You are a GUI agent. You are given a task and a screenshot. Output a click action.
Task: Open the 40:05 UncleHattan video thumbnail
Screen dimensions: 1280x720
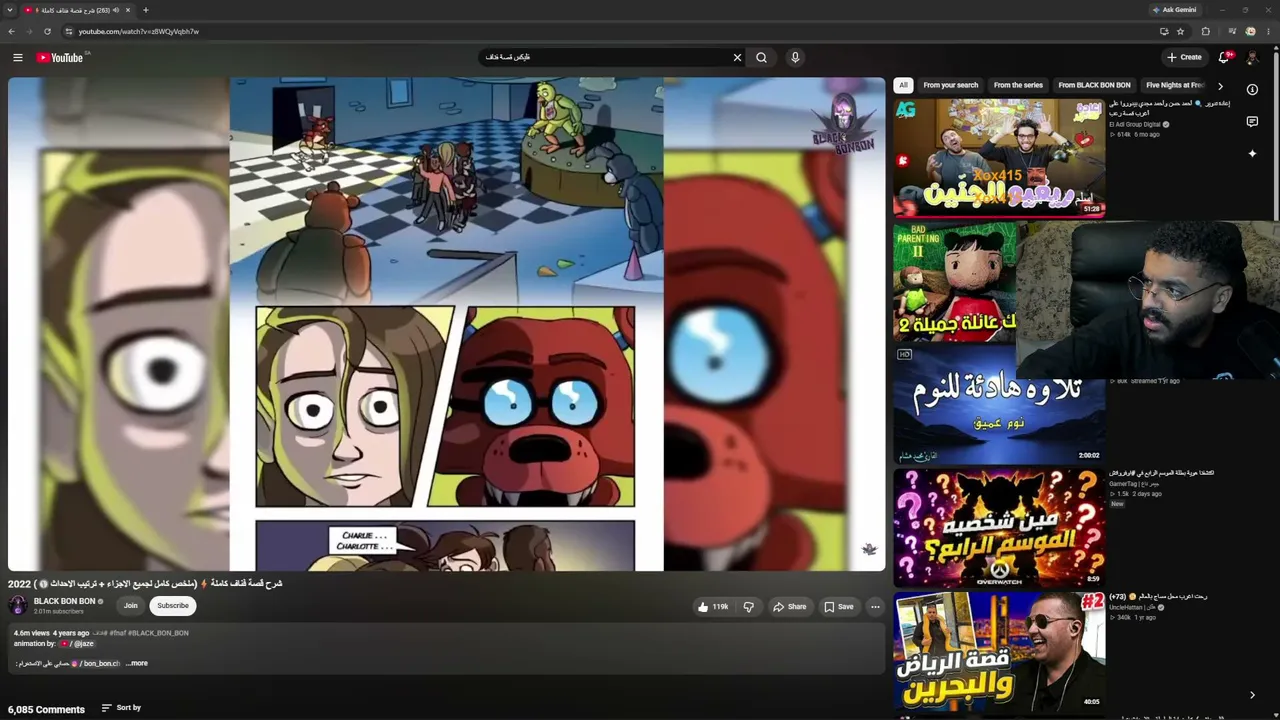point(999,652)
